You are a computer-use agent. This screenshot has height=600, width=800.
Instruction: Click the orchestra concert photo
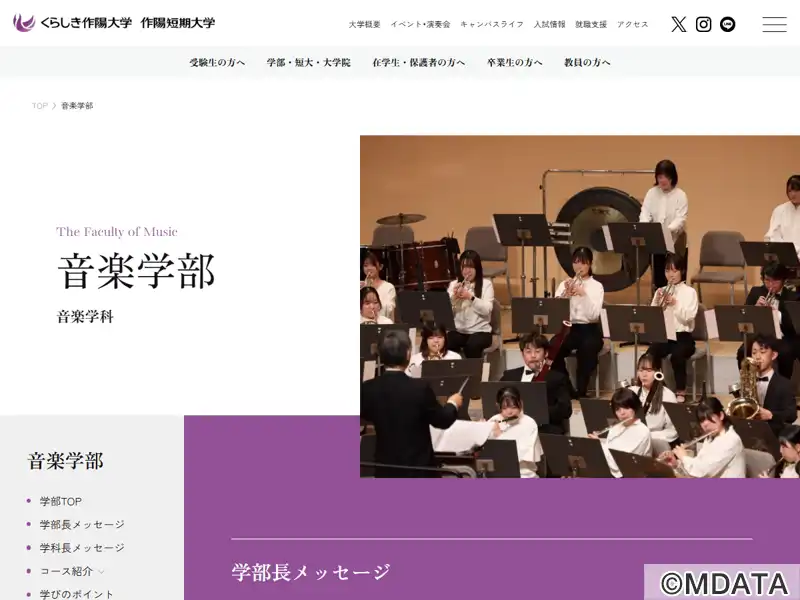coord(580,307)
